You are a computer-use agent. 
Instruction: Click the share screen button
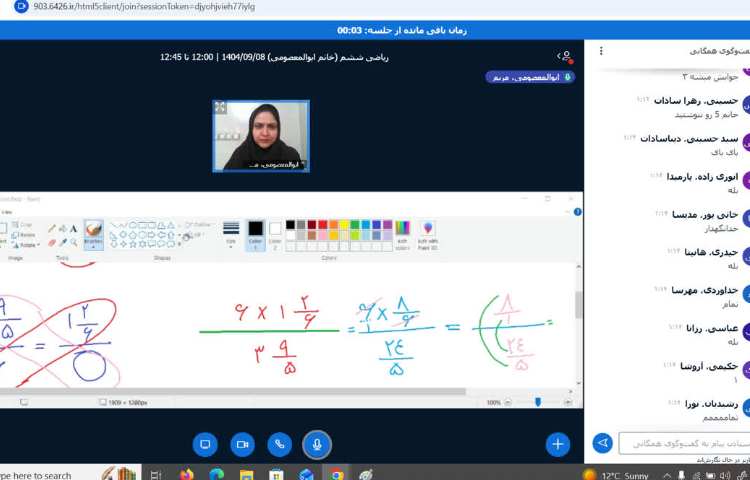[x=205, y=444]
